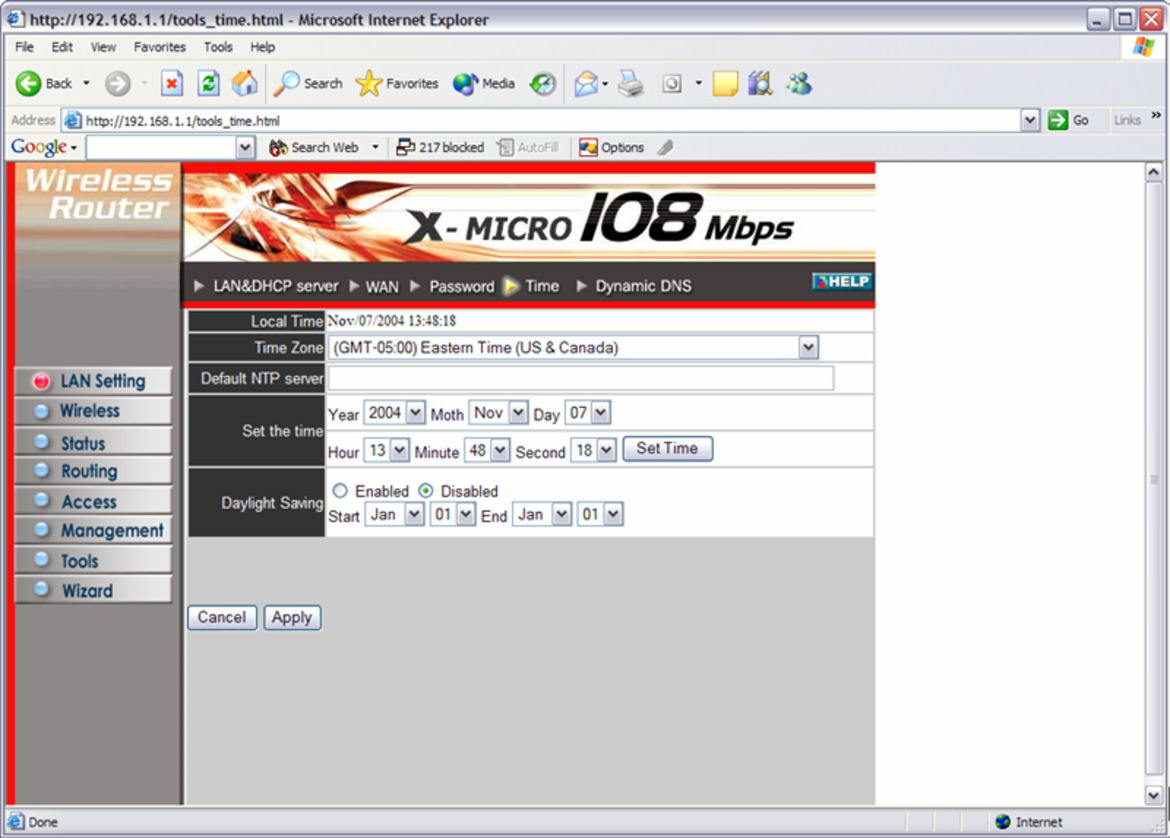
Task: Click the HELP badge icon
Action: 842,281
